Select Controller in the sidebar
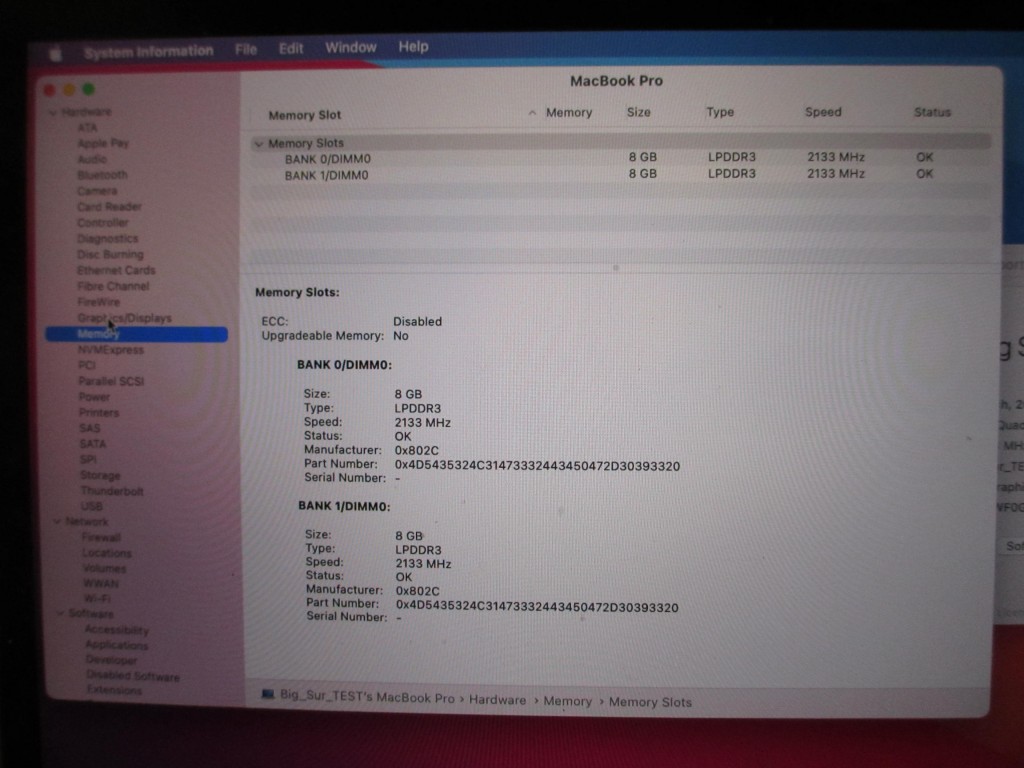The image size is (1024, 768). pos(103,223)
